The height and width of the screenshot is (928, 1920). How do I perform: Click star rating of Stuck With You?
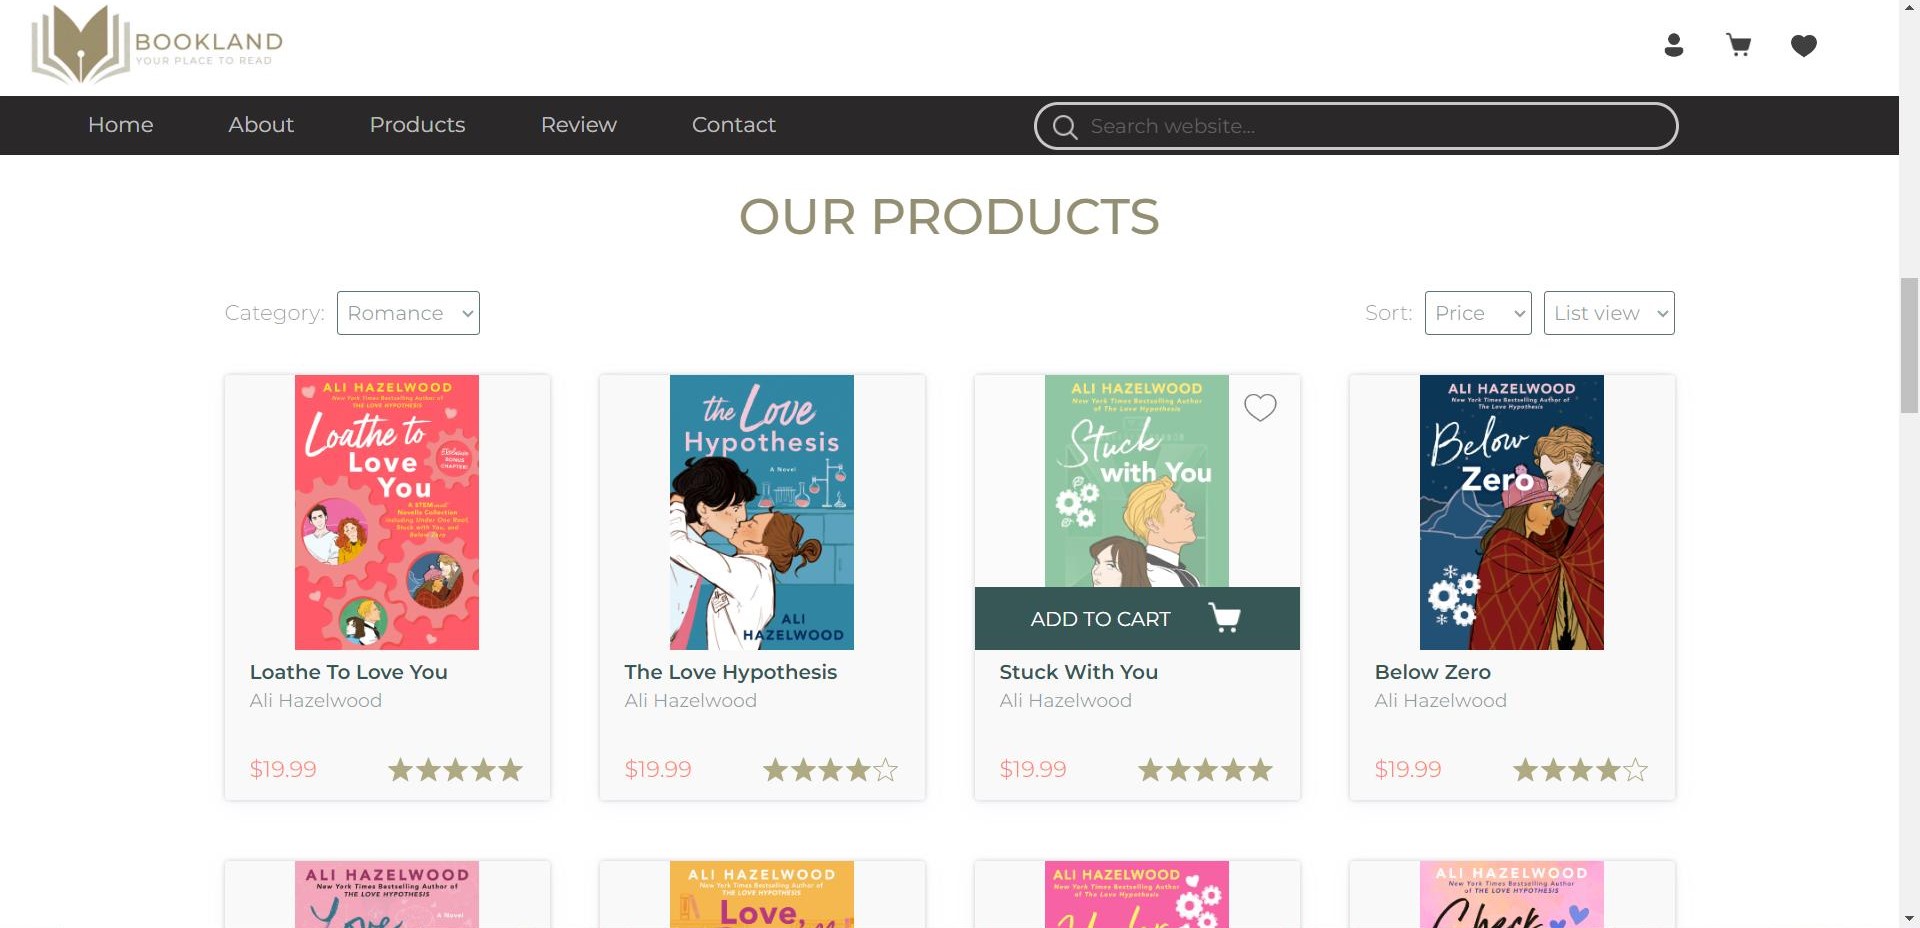click(x=1206, y=769)
